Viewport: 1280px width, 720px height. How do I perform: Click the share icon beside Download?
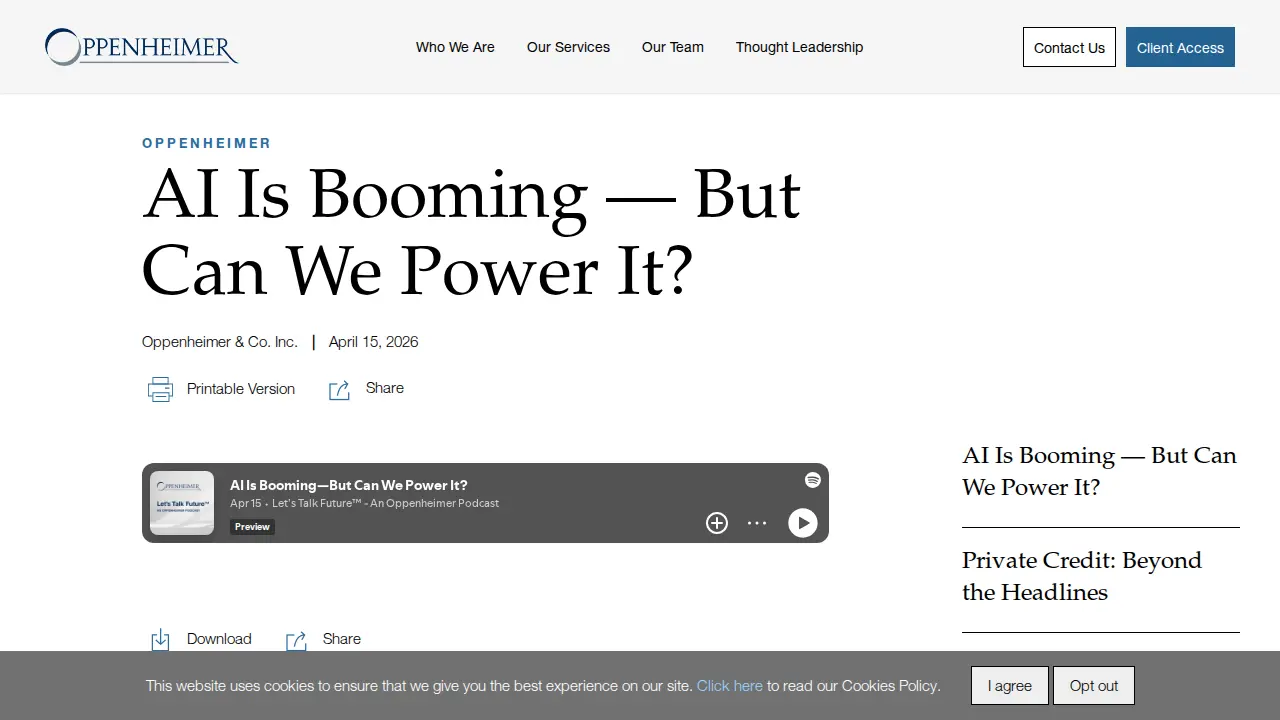click(296, 640)
